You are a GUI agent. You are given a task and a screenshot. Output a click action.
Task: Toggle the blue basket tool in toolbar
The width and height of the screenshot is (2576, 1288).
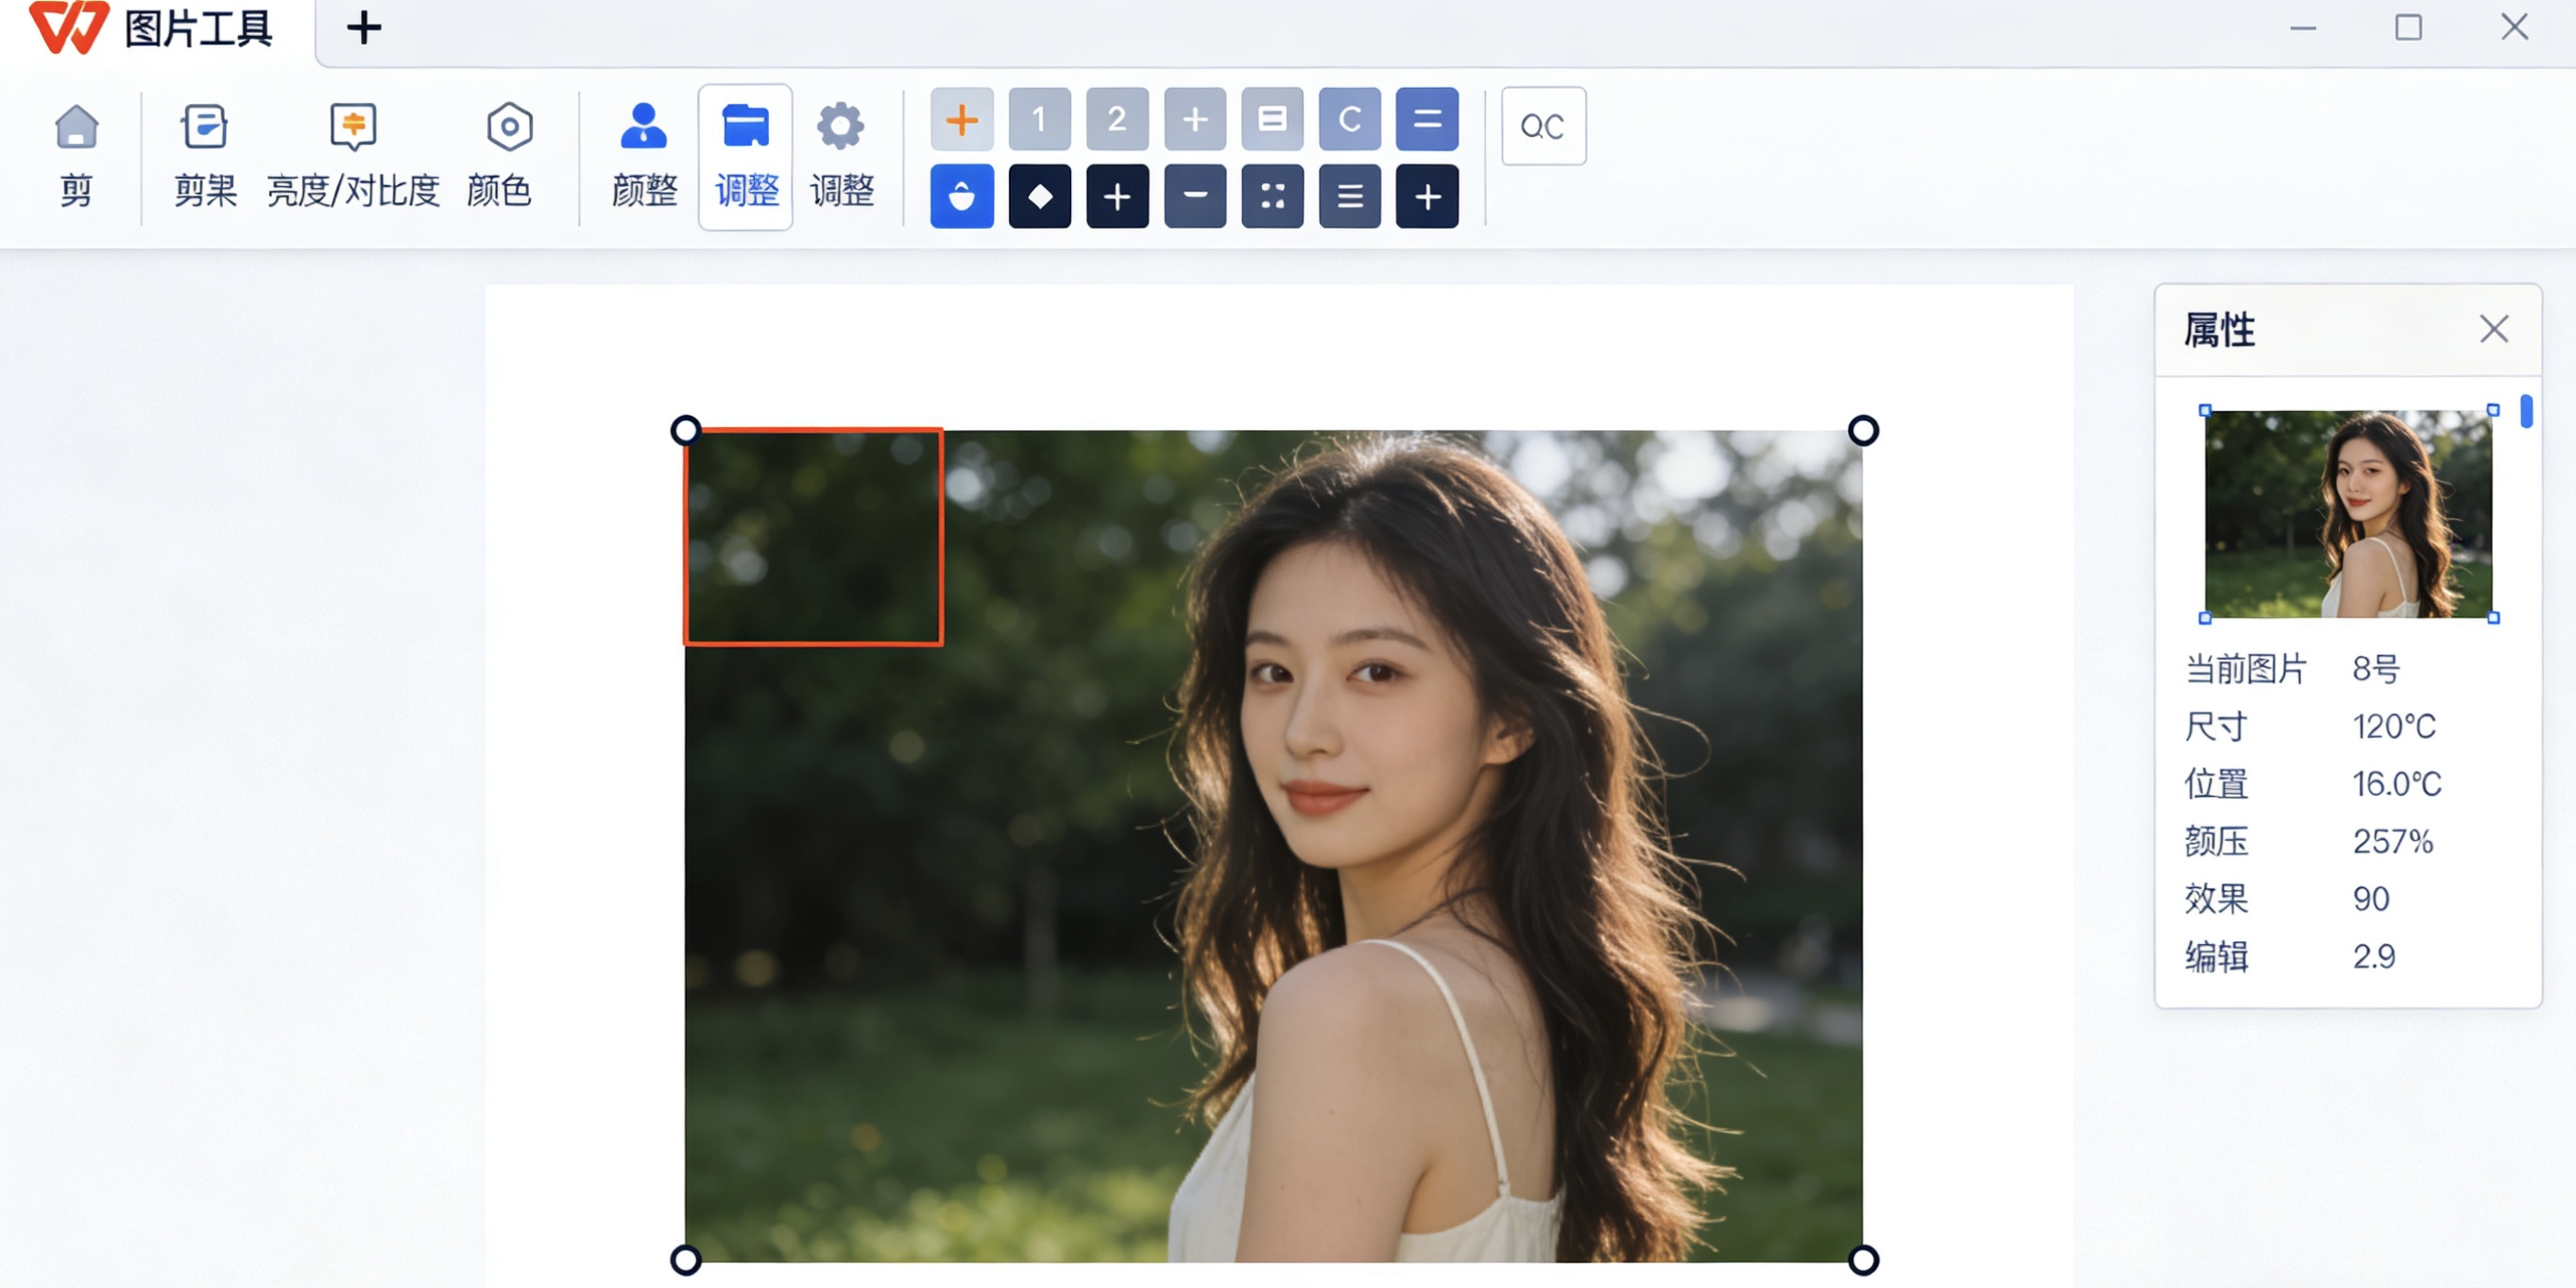point(961,196)
